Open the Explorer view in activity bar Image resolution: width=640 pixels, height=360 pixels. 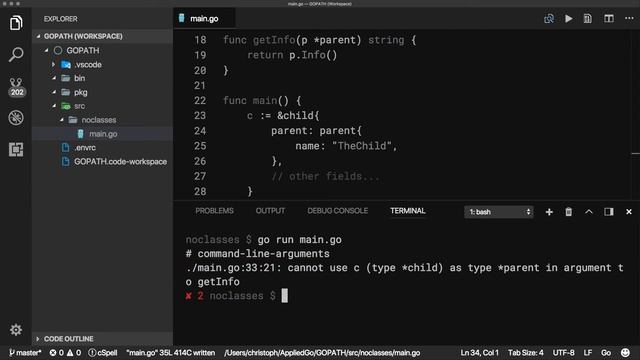tap(16, 23)
